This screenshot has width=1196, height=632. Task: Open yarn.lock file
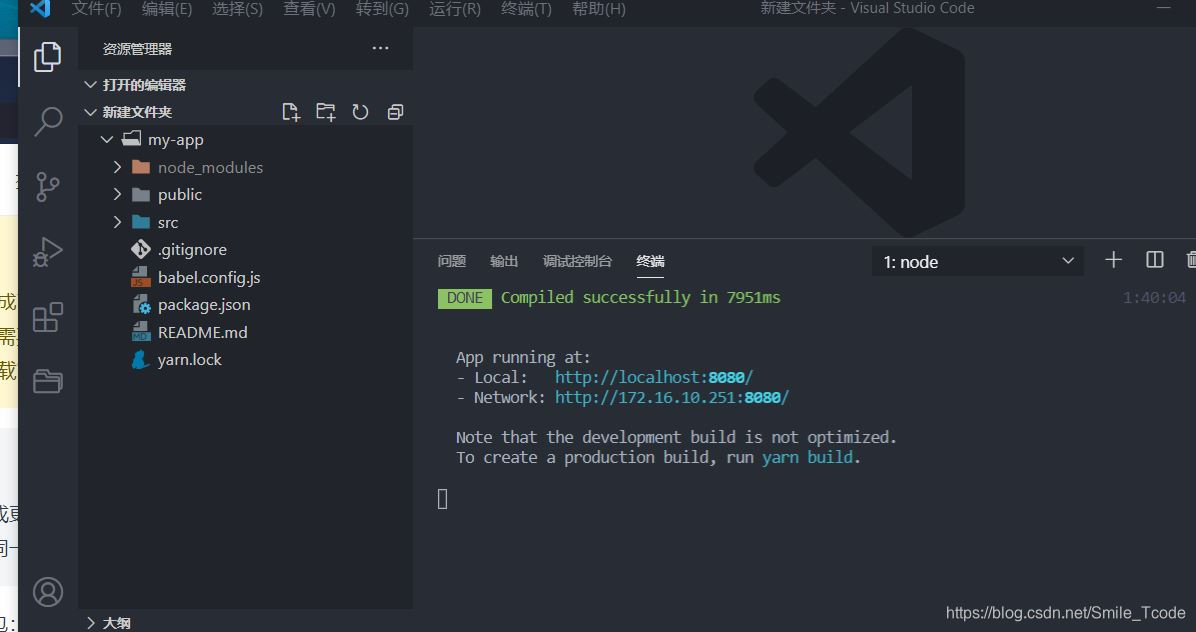189,359
